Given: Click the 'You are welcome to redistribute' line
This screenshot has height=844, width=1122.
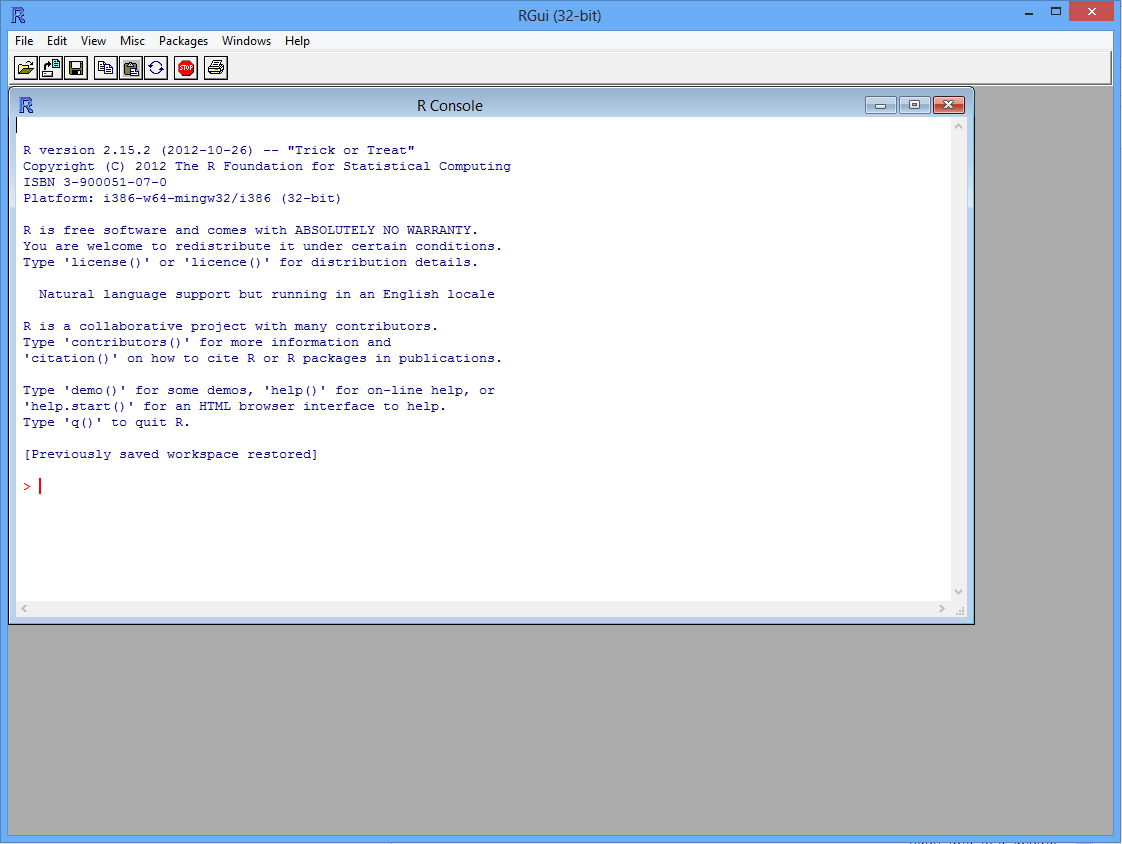Looking at the screenshot, I should click(x=263, y=246).
